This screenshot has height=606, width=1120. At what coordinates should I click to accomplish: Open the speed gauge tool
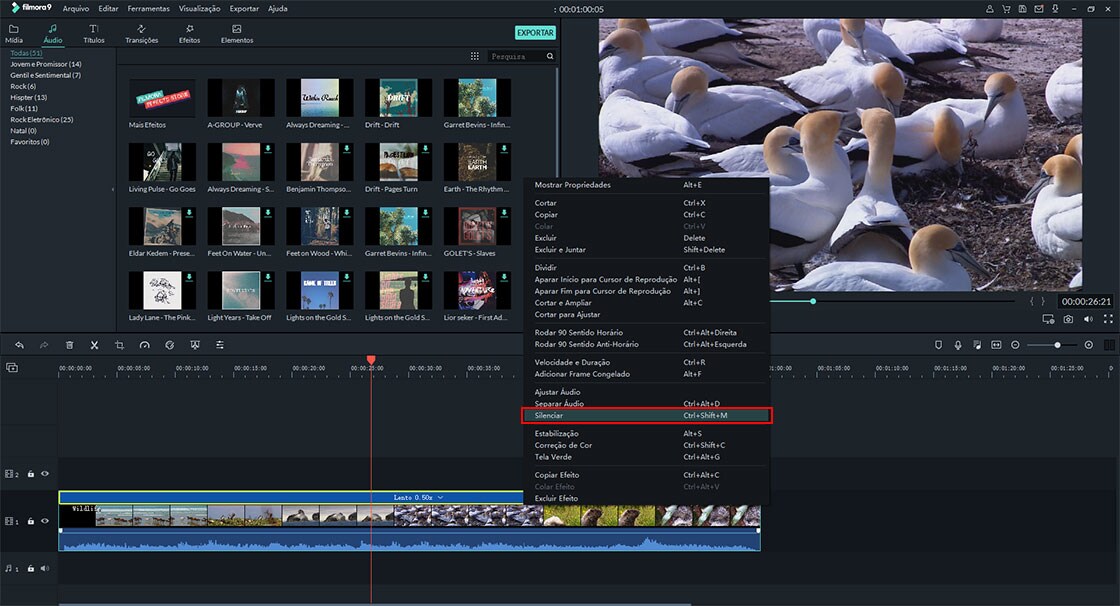(x=144, y=345)
